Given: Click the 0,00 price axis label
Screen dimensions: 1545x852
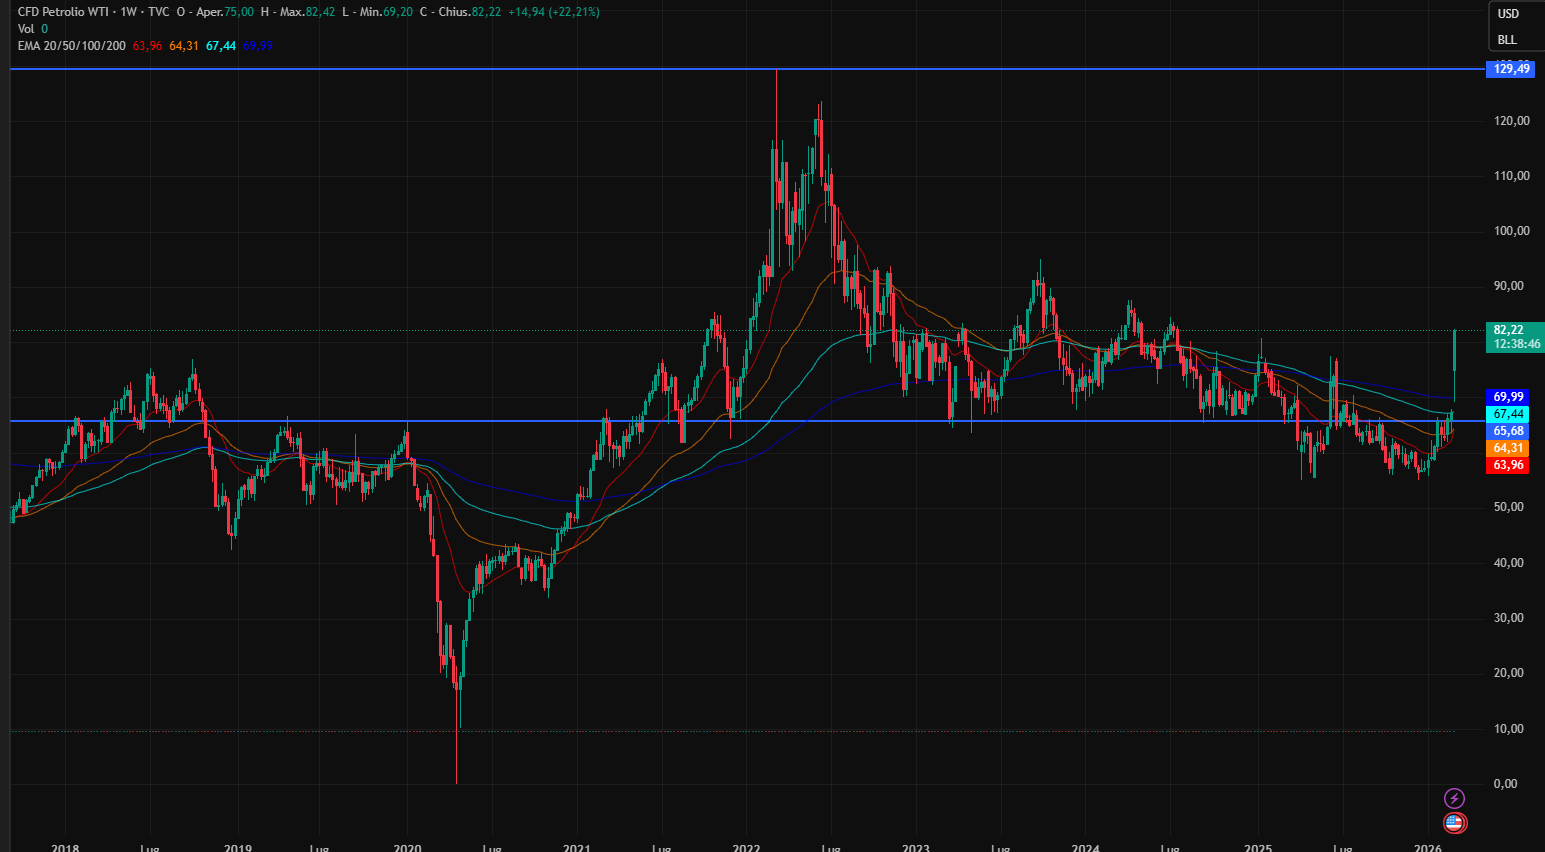Looking at the screenshot, I should (1506, 784).
